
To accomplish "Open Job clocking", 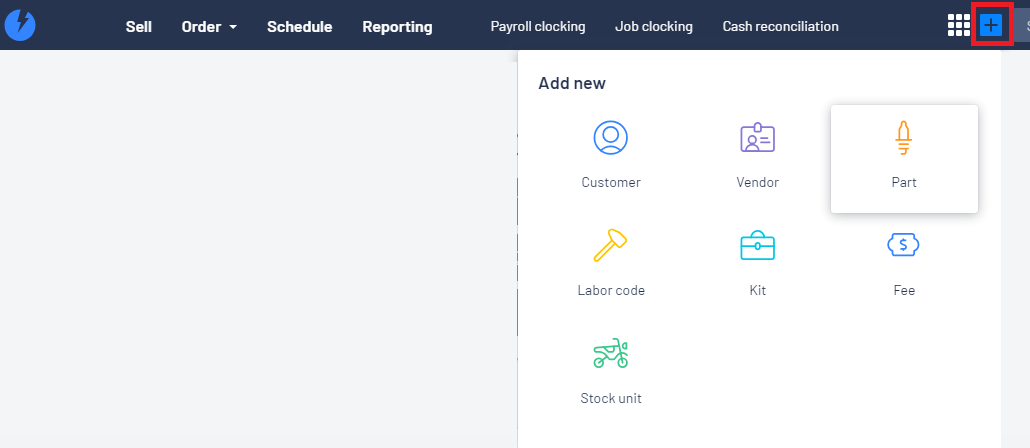I will pyautogui.click(x=654, y=26).
